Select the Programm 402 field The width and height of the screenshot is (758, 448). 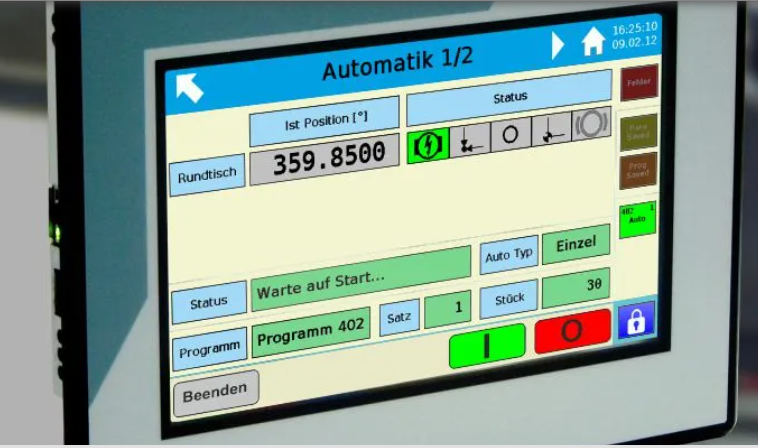(x=311, y=332)
